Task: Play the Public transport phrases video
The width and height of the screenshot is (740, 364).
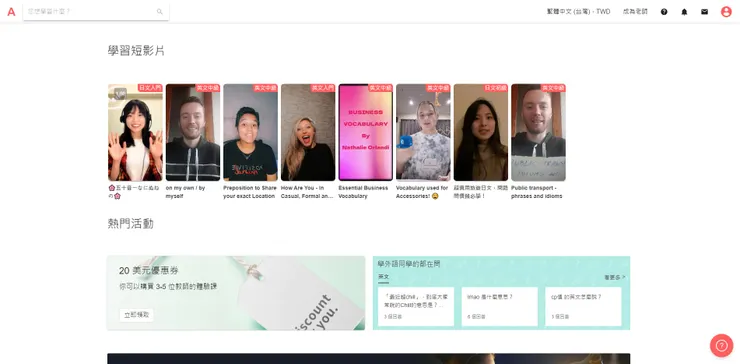Action: pyautogui.click(x=538, y=133)
